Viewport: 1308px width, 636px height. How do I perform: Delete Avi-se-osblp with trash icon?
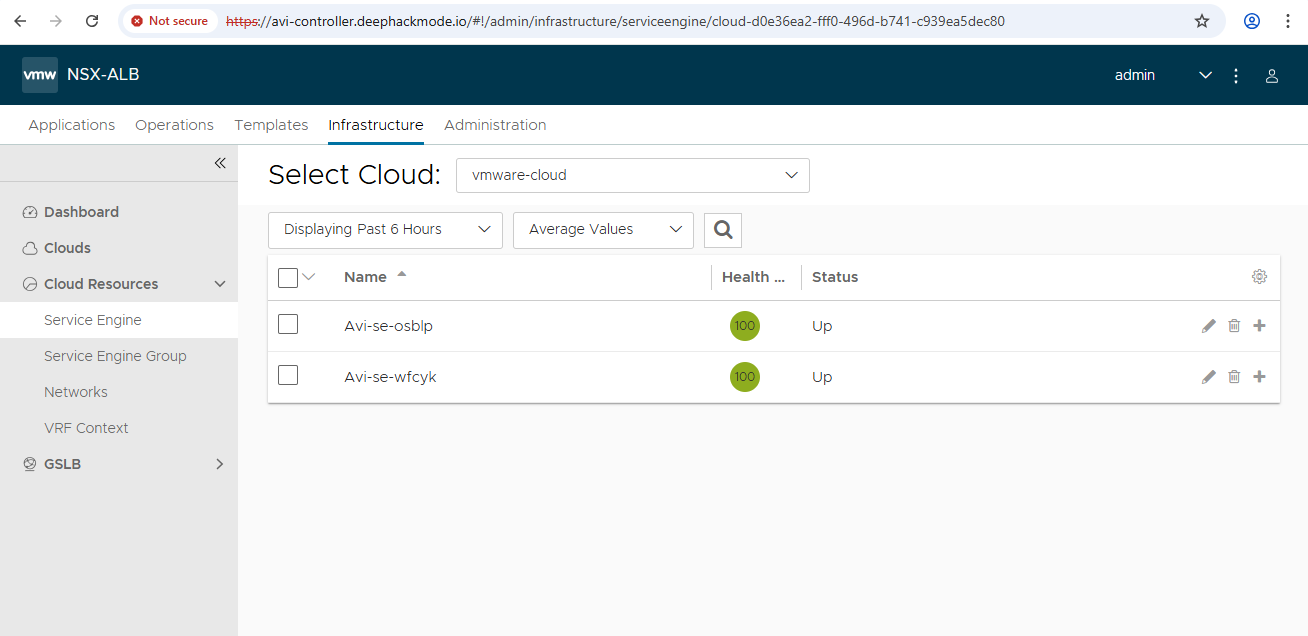tap(1234, 326)
